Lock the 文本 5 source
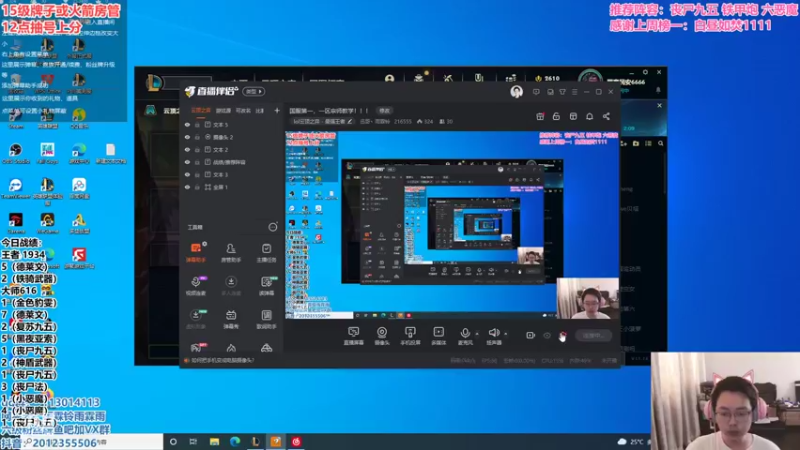This screenshot has height=450, width=800. 197,124
